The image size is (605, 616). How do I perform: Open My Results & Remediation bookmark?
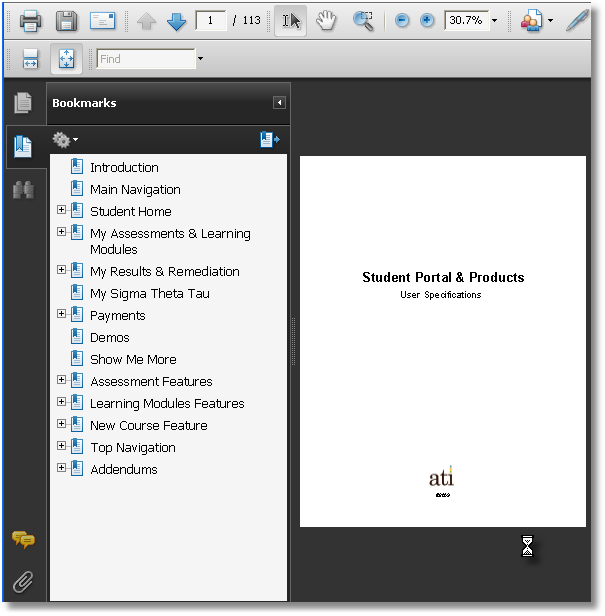[x=165, y=272]
